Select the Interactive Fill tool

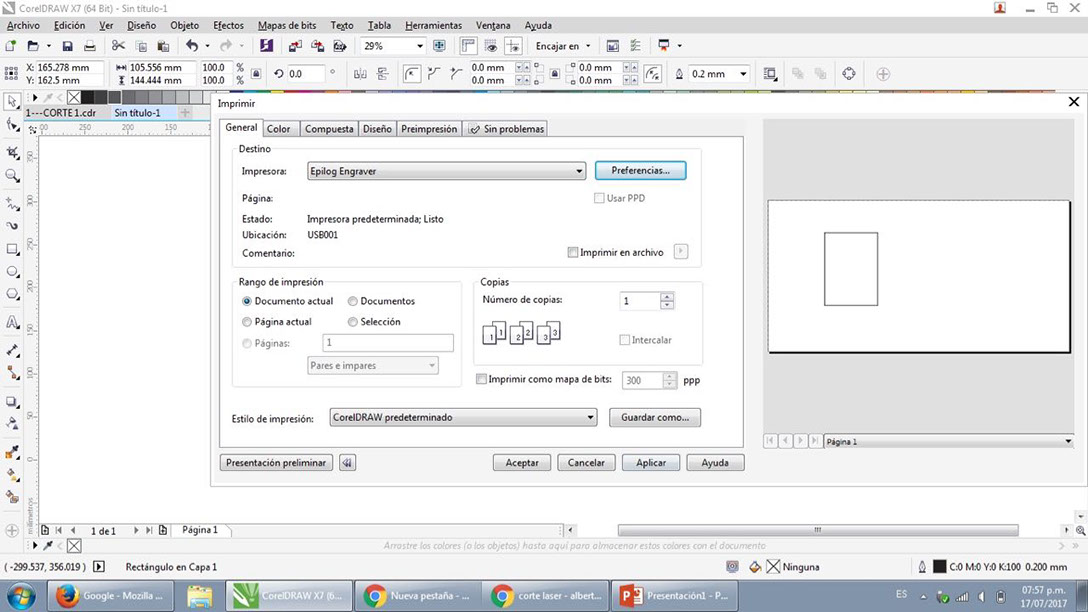coord(12,475)
